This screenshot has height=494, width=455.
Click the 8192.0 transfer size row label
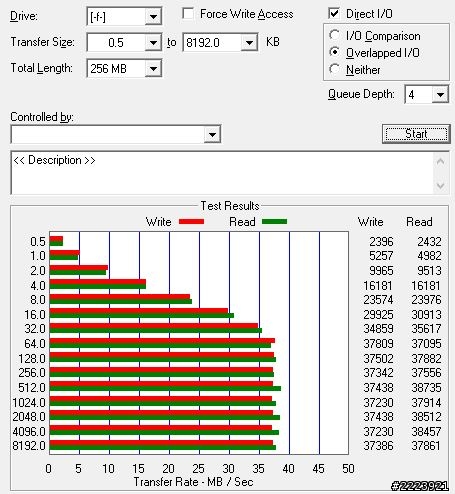(x=29, y=445)
